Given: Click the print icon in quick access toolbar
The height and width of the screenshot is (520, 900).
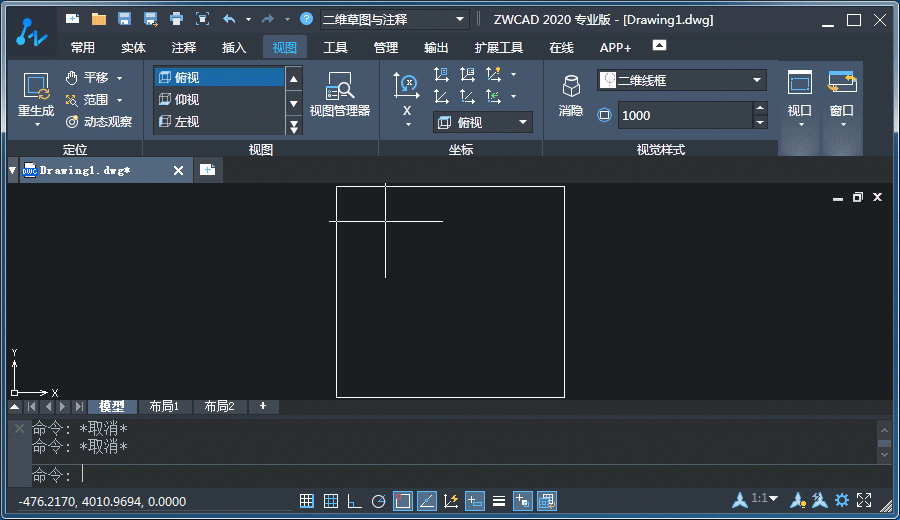Looking at the screenshot, I should 176,19.
